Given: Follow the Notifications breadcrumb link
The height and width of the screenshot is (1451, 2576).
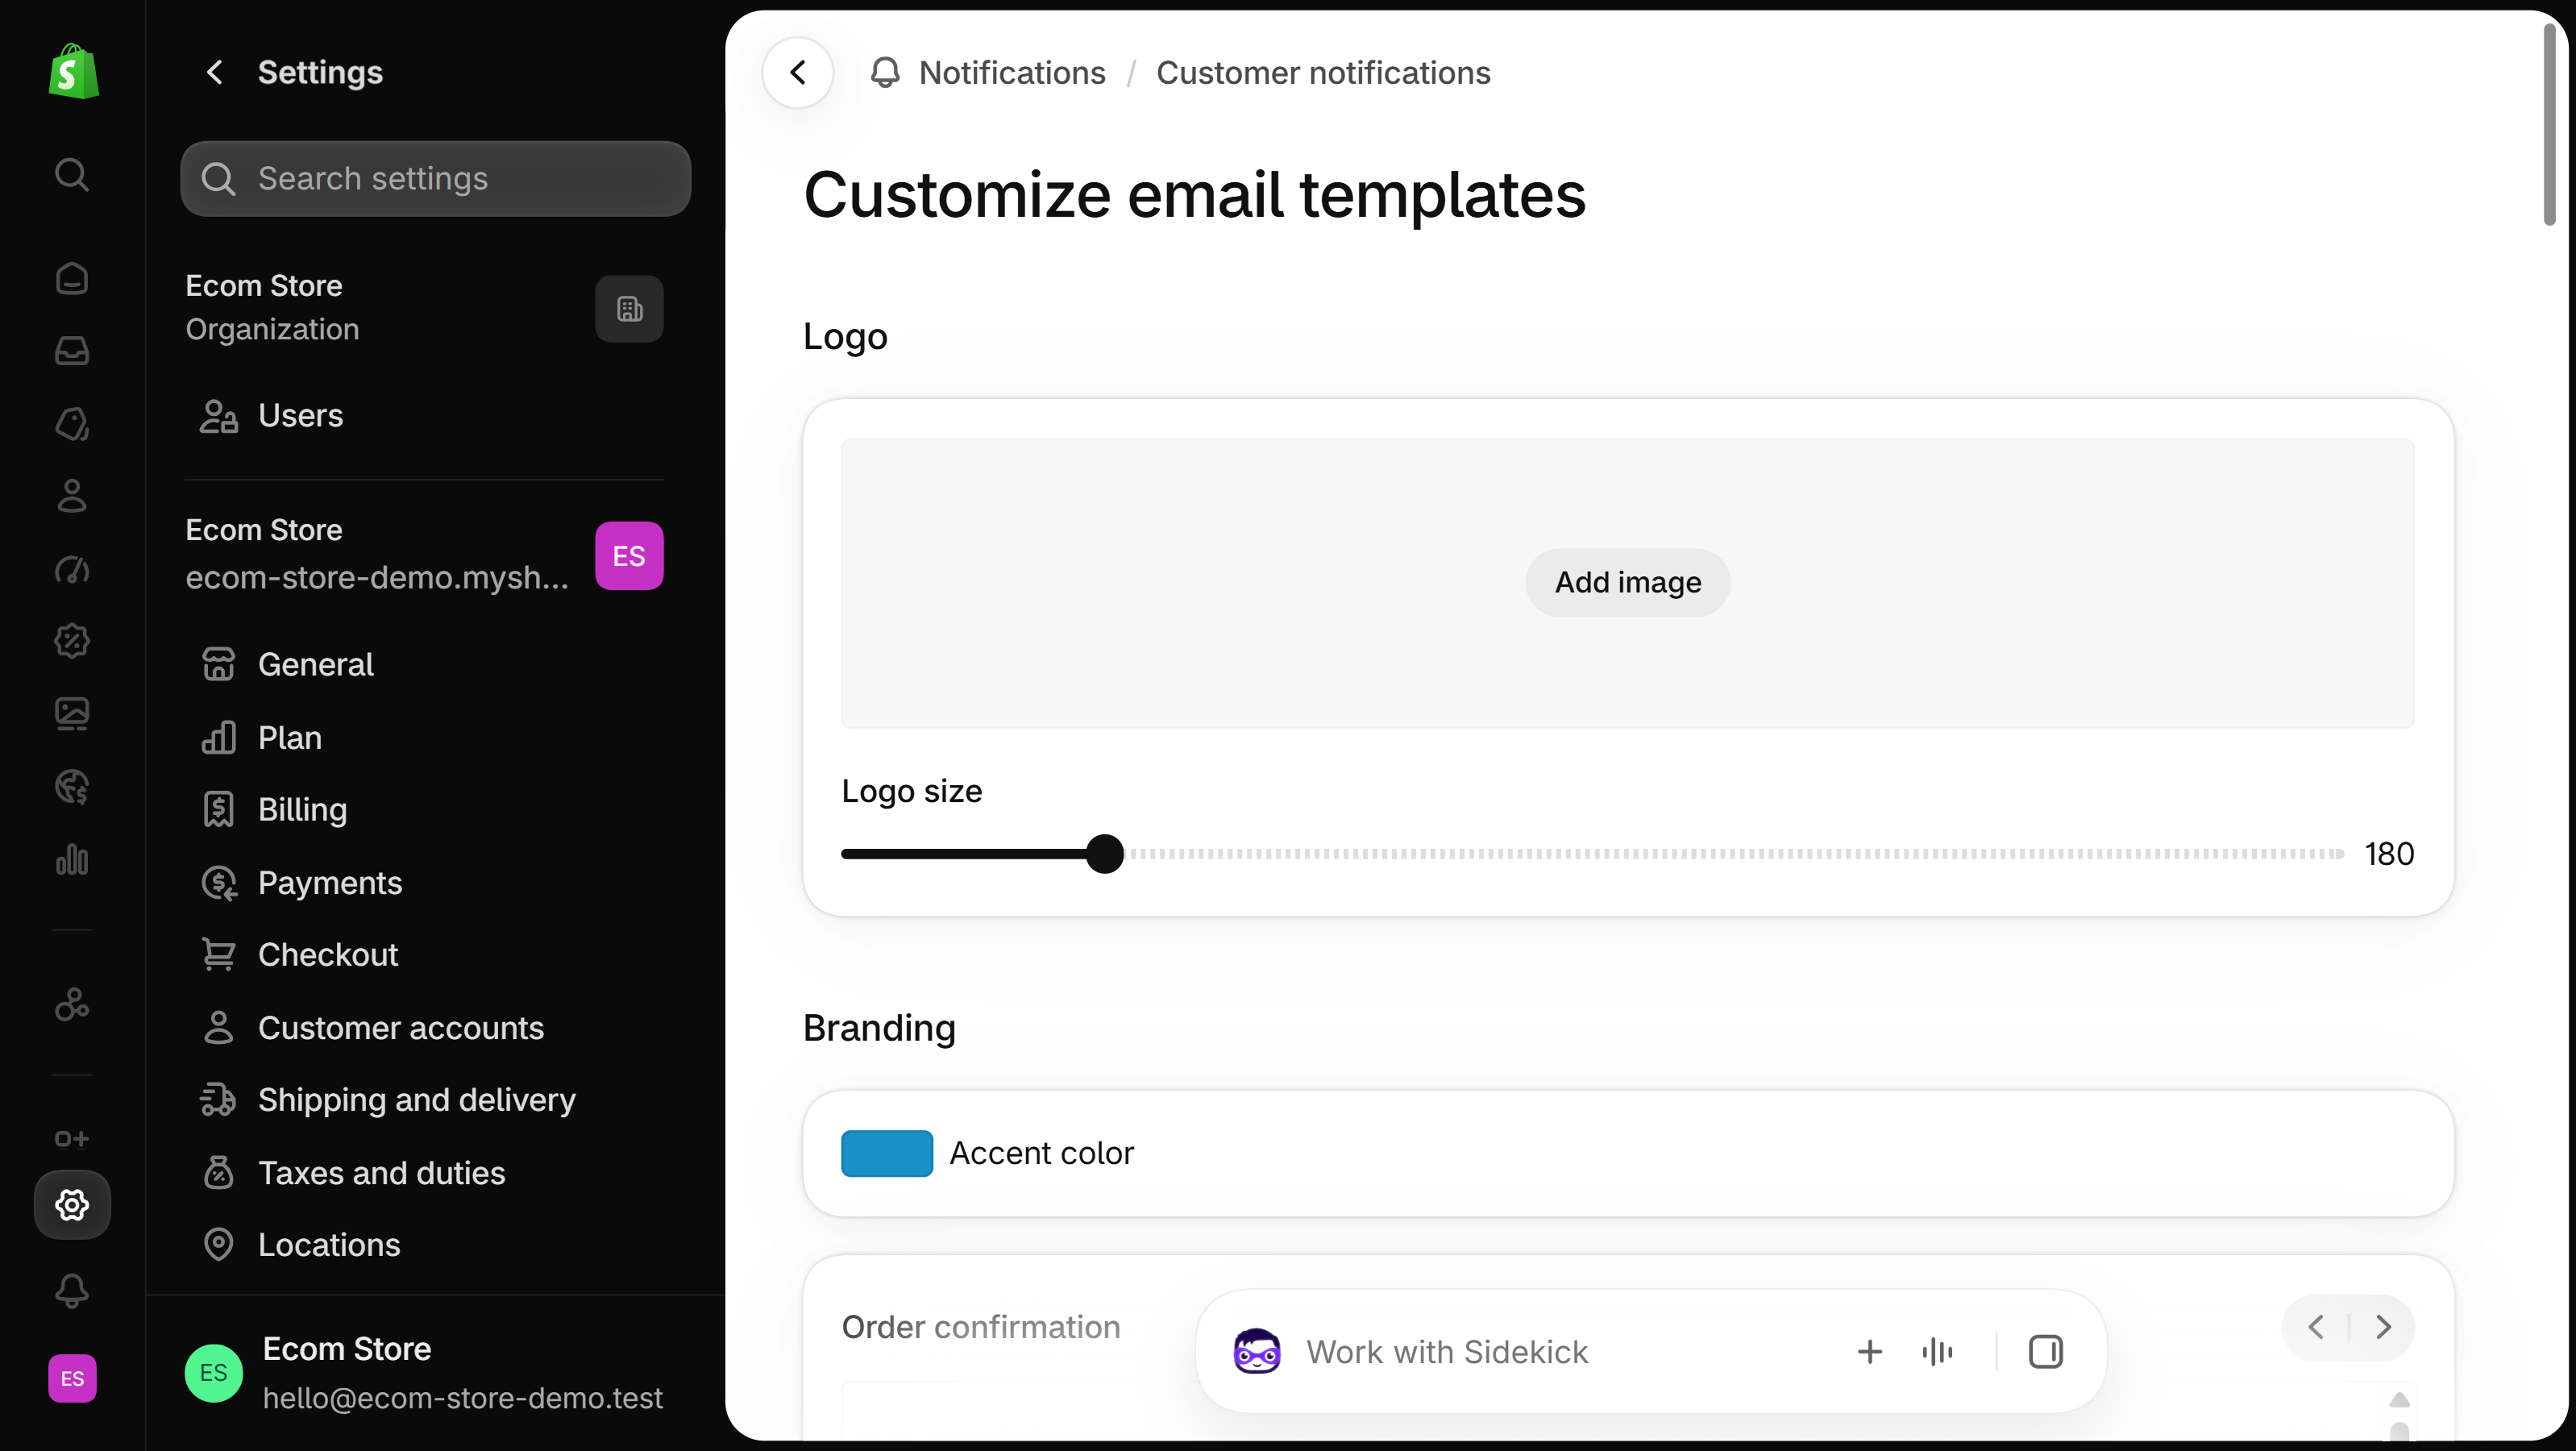Looking at the screenshot, I should click(x=1012, y=73).
